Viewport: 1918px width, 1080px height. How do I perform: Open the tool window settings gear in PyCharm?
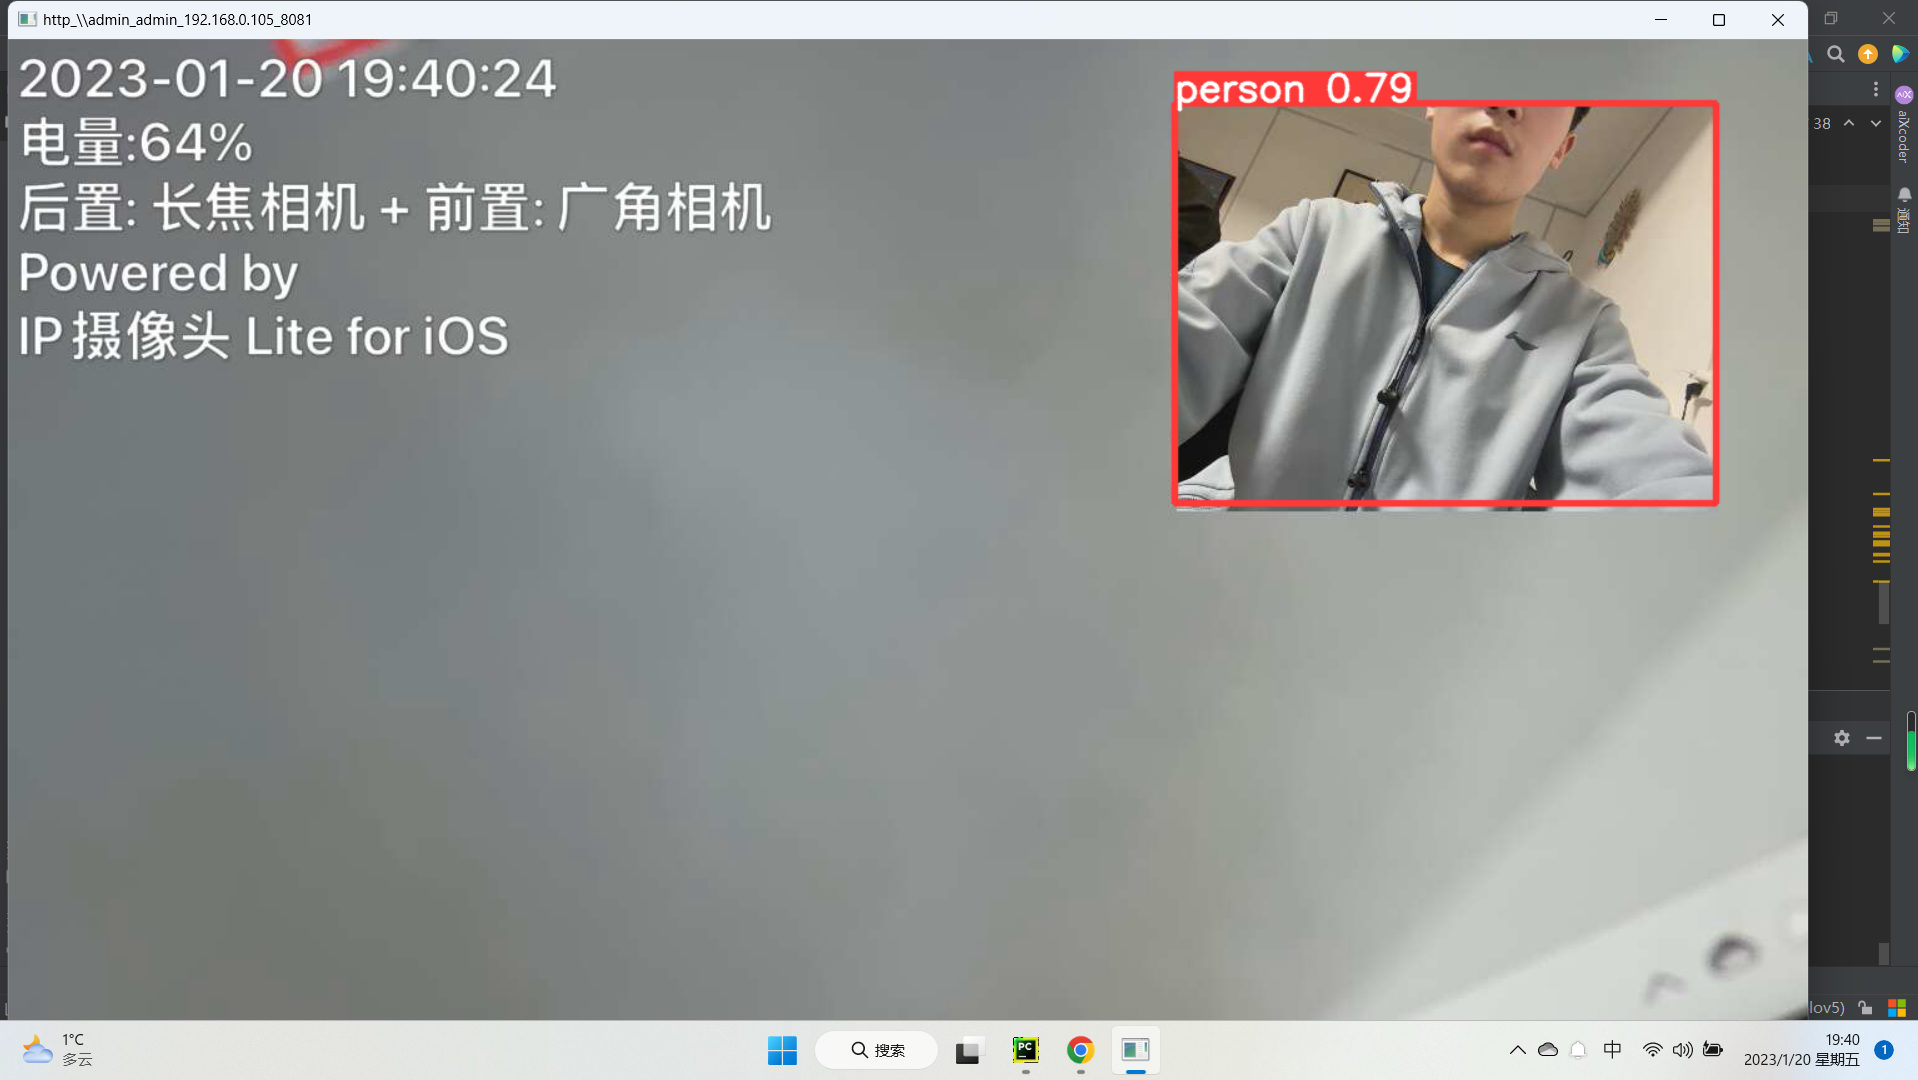tap(1842, 738)
